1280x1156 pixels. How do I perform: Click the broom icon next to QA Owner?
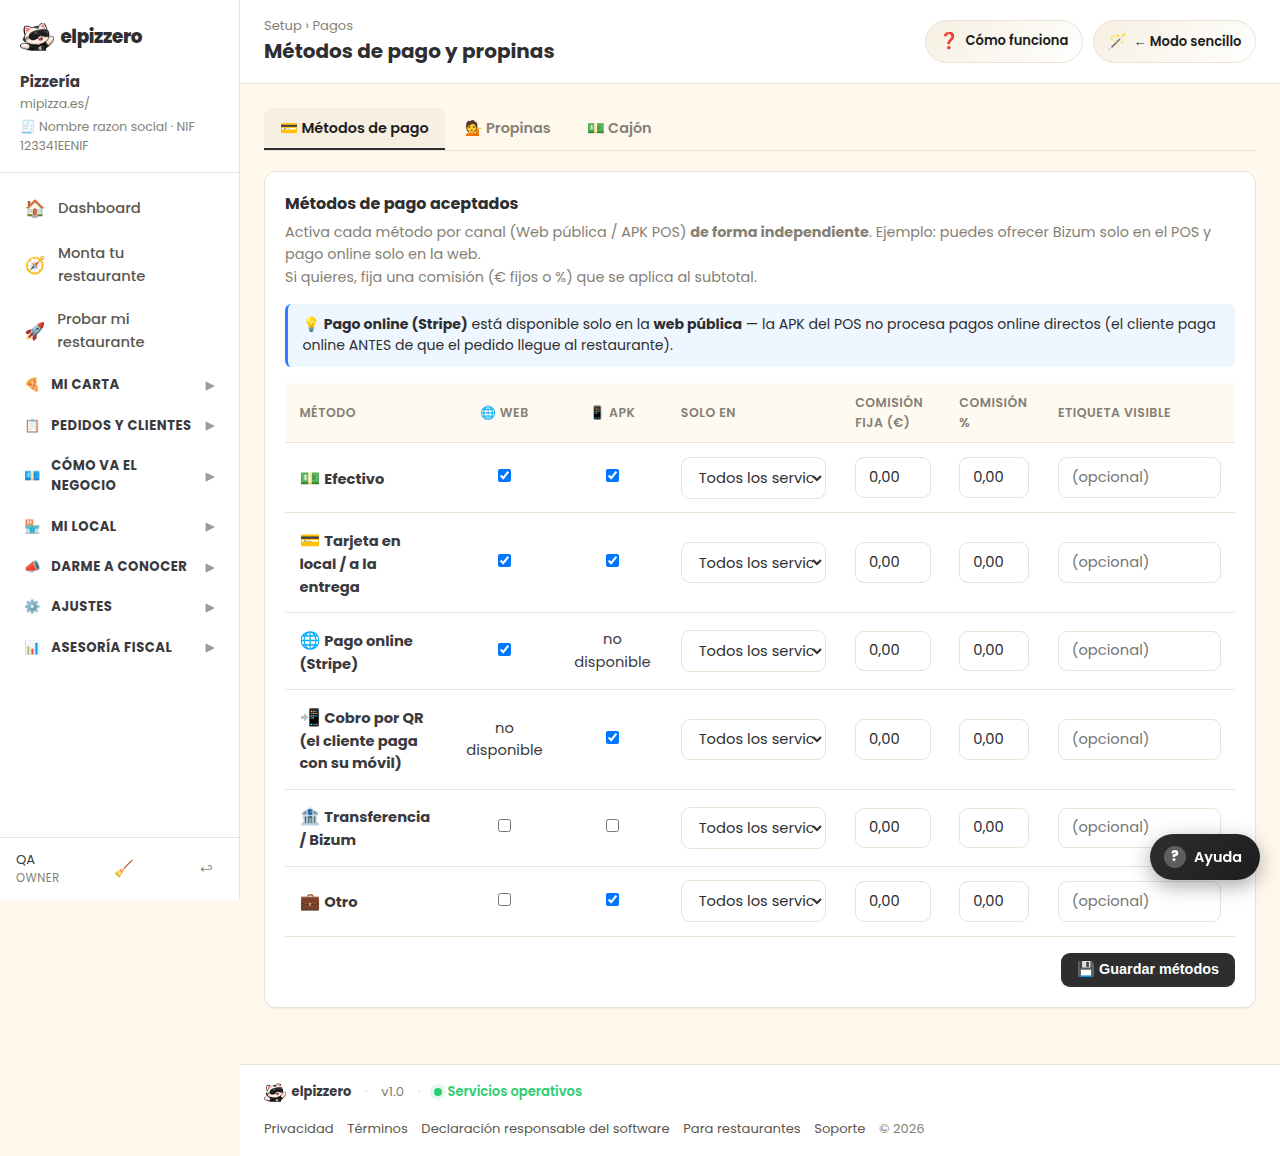click(x=124, y=868)
